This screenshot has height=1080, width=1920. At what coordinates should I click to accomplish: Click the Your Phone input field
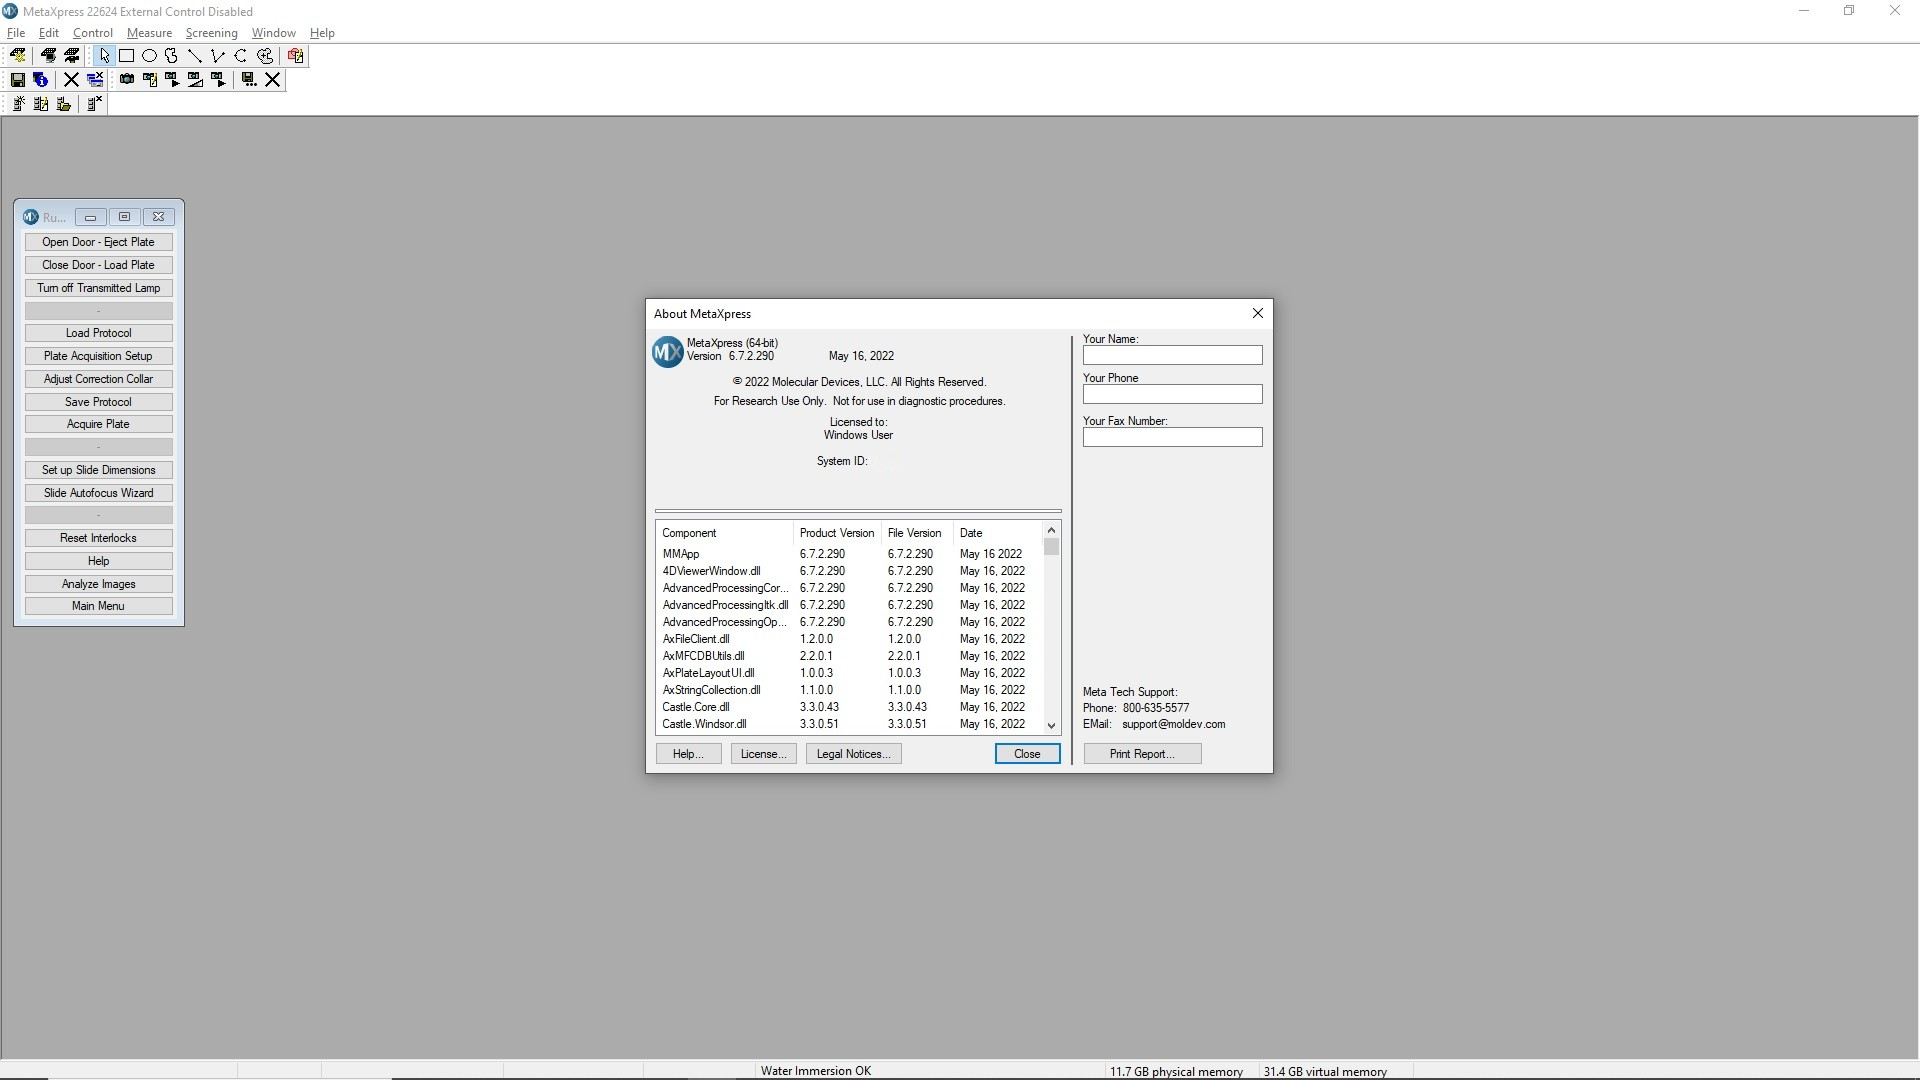point(1172,395)
